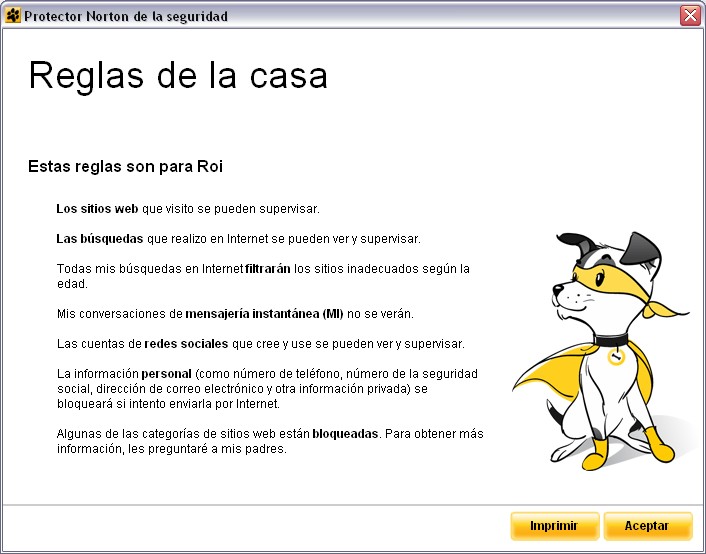The image size is (706, 554).
Task: Click the bold word 'bloqueadas'
Action: [x=345, y=434]
